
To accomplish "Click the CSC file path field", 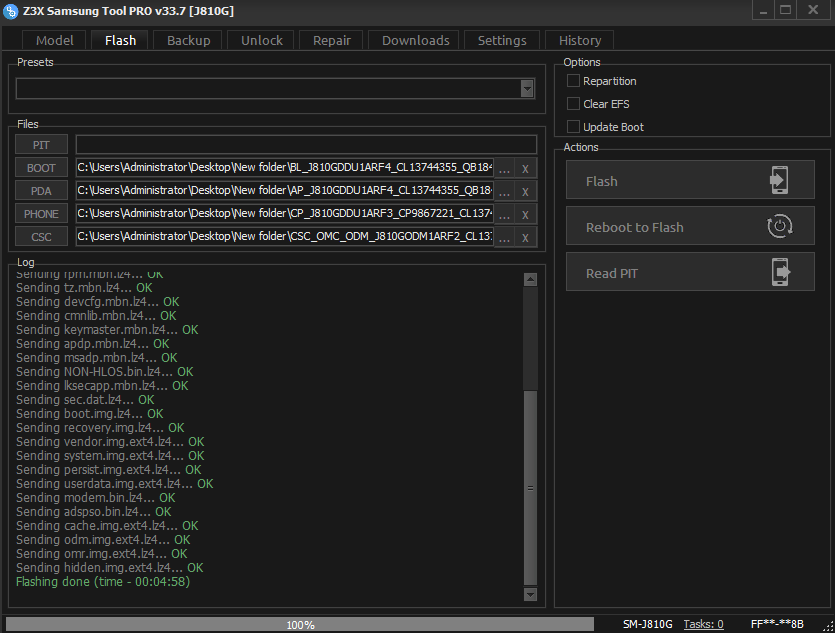I will 285,236.
